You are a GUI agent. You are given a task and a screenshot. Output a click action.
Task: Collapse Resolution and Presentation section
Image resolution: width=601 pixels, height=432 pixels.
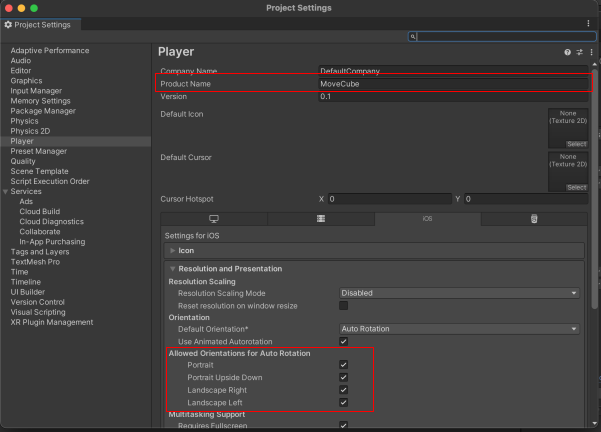coord(172,269)
